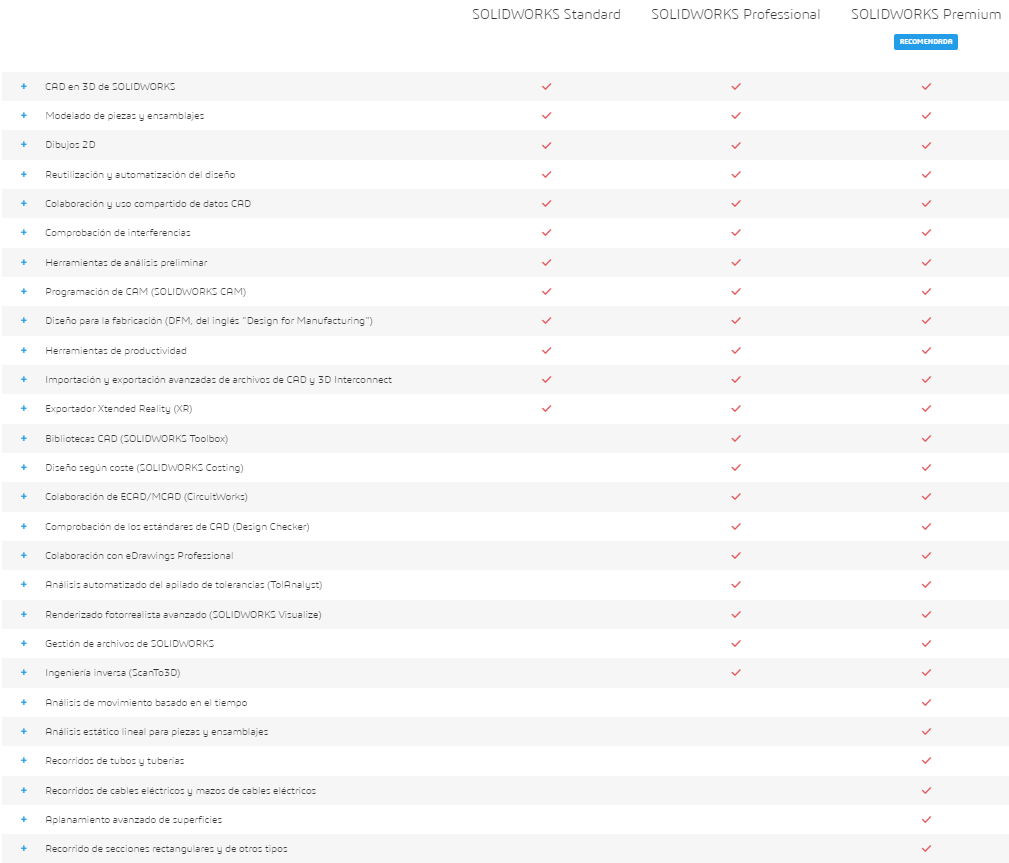
Task: Click the 'Recorridos de tubos y tuberías' label
Action: click(115, 761)
